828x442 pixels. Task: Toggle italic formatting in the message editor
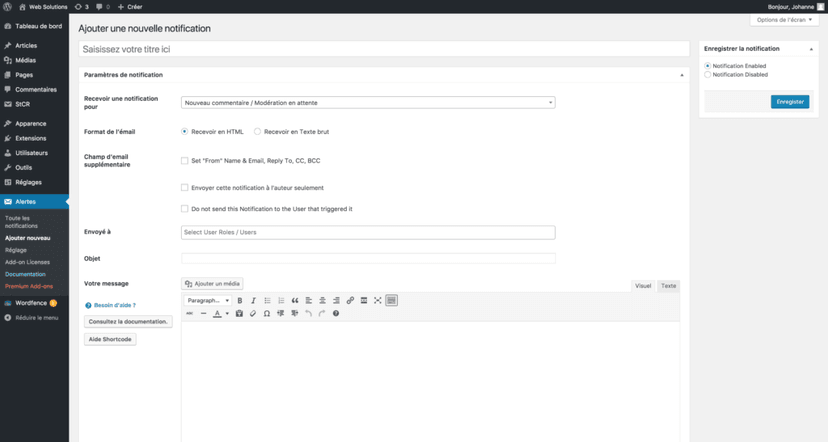(253, 300)
